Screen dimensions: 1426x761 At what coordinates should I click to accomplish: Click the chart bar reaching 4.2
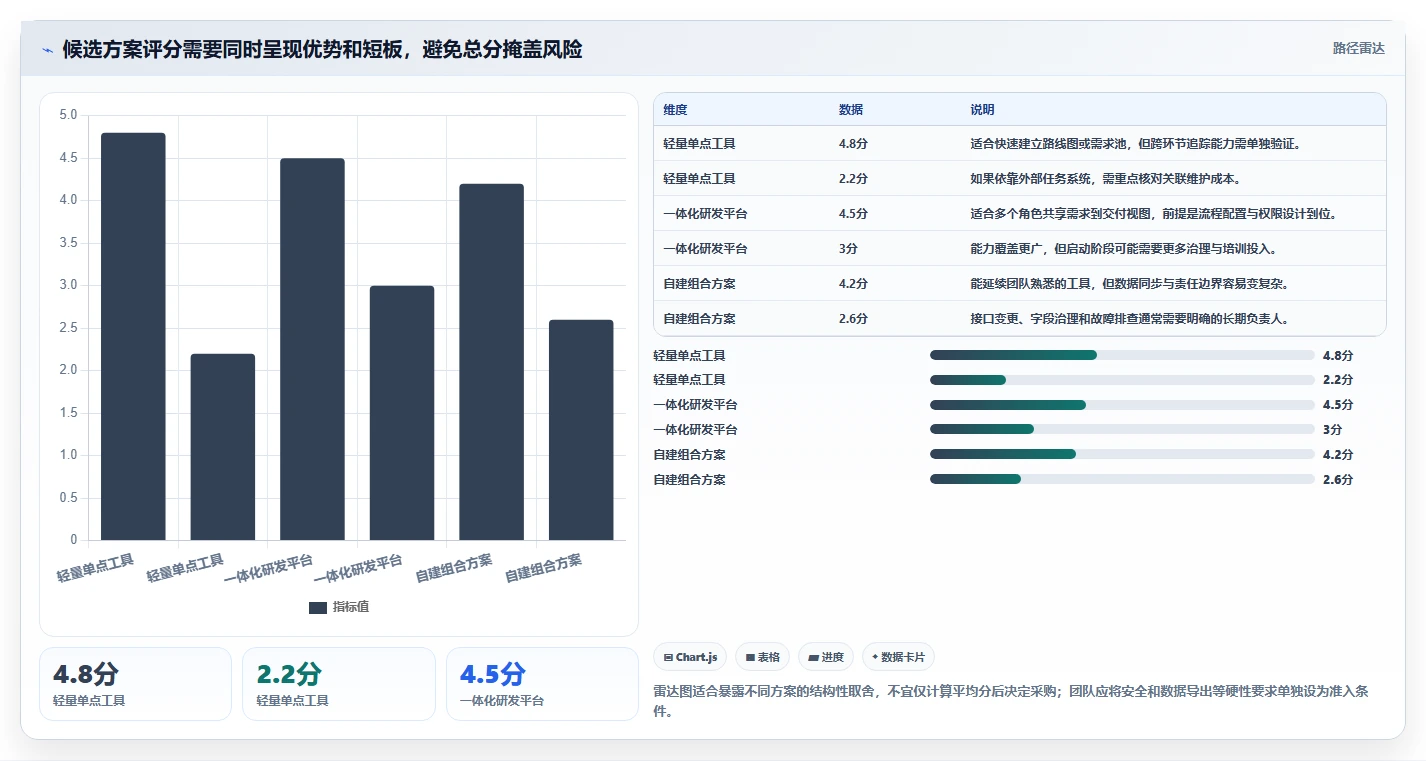click(x=491, y=362)
